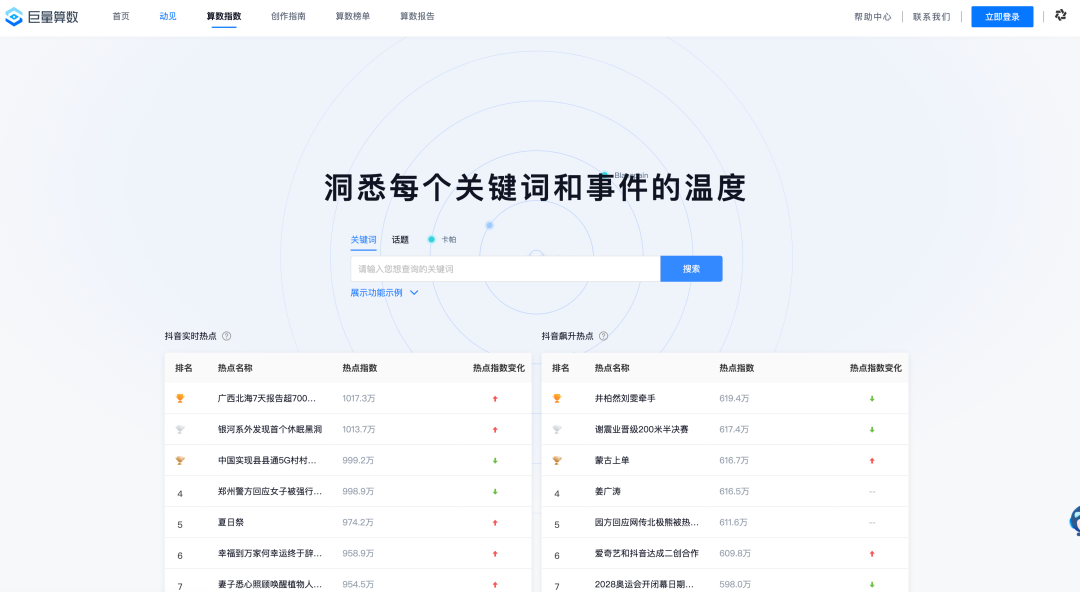The height and width of the screenshot is (592, 1080).
Task: Click gold trophy icon beside 井柏然刘雯牵手
Action: pos(557,398)
